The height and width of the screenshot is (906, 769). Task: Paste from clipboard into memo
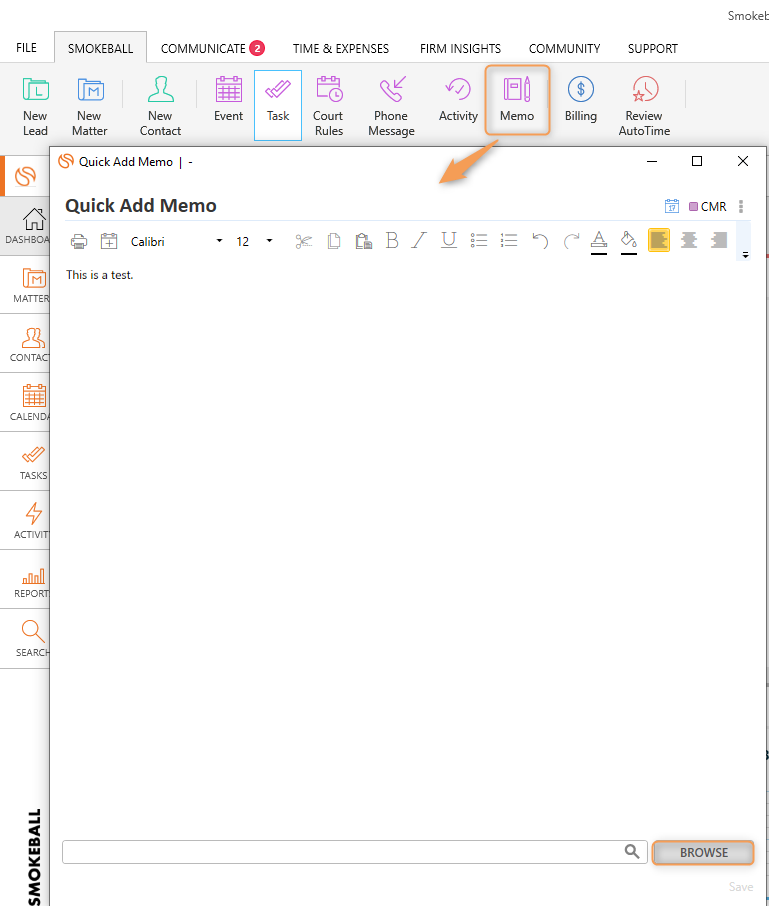[x=363, y=241]
